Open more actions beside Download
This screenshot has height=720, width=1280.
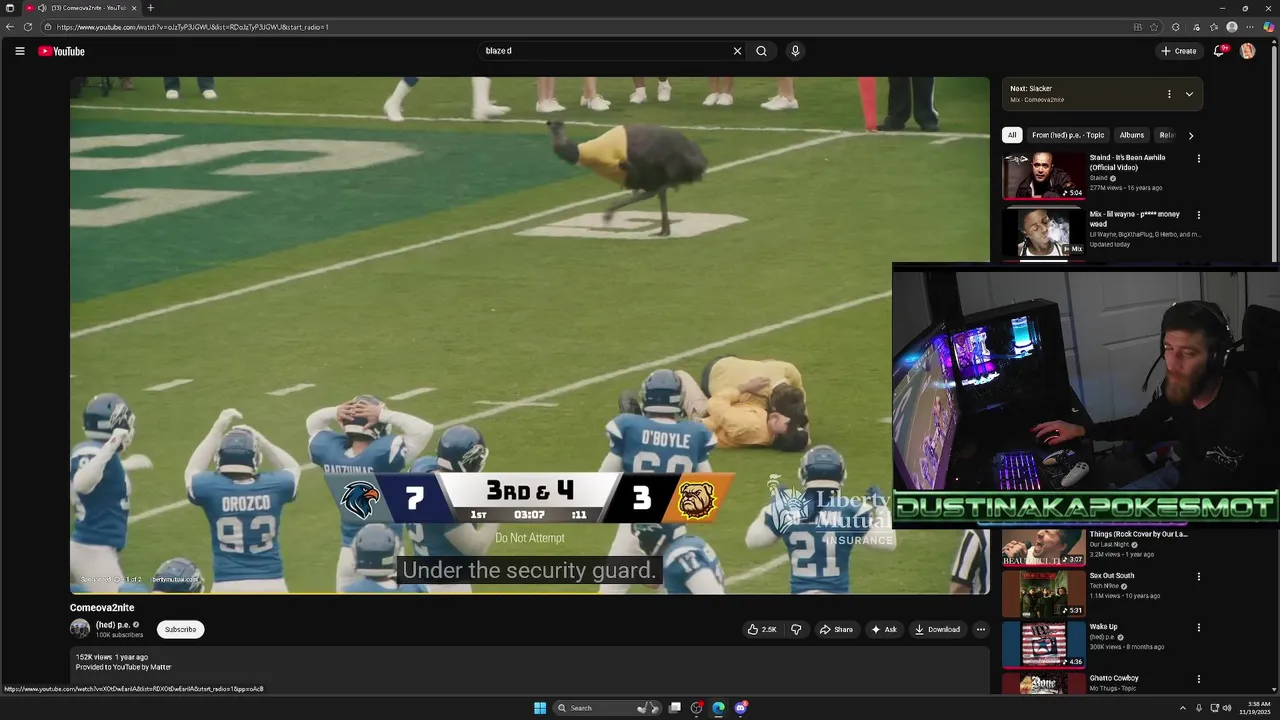point(980,629)
